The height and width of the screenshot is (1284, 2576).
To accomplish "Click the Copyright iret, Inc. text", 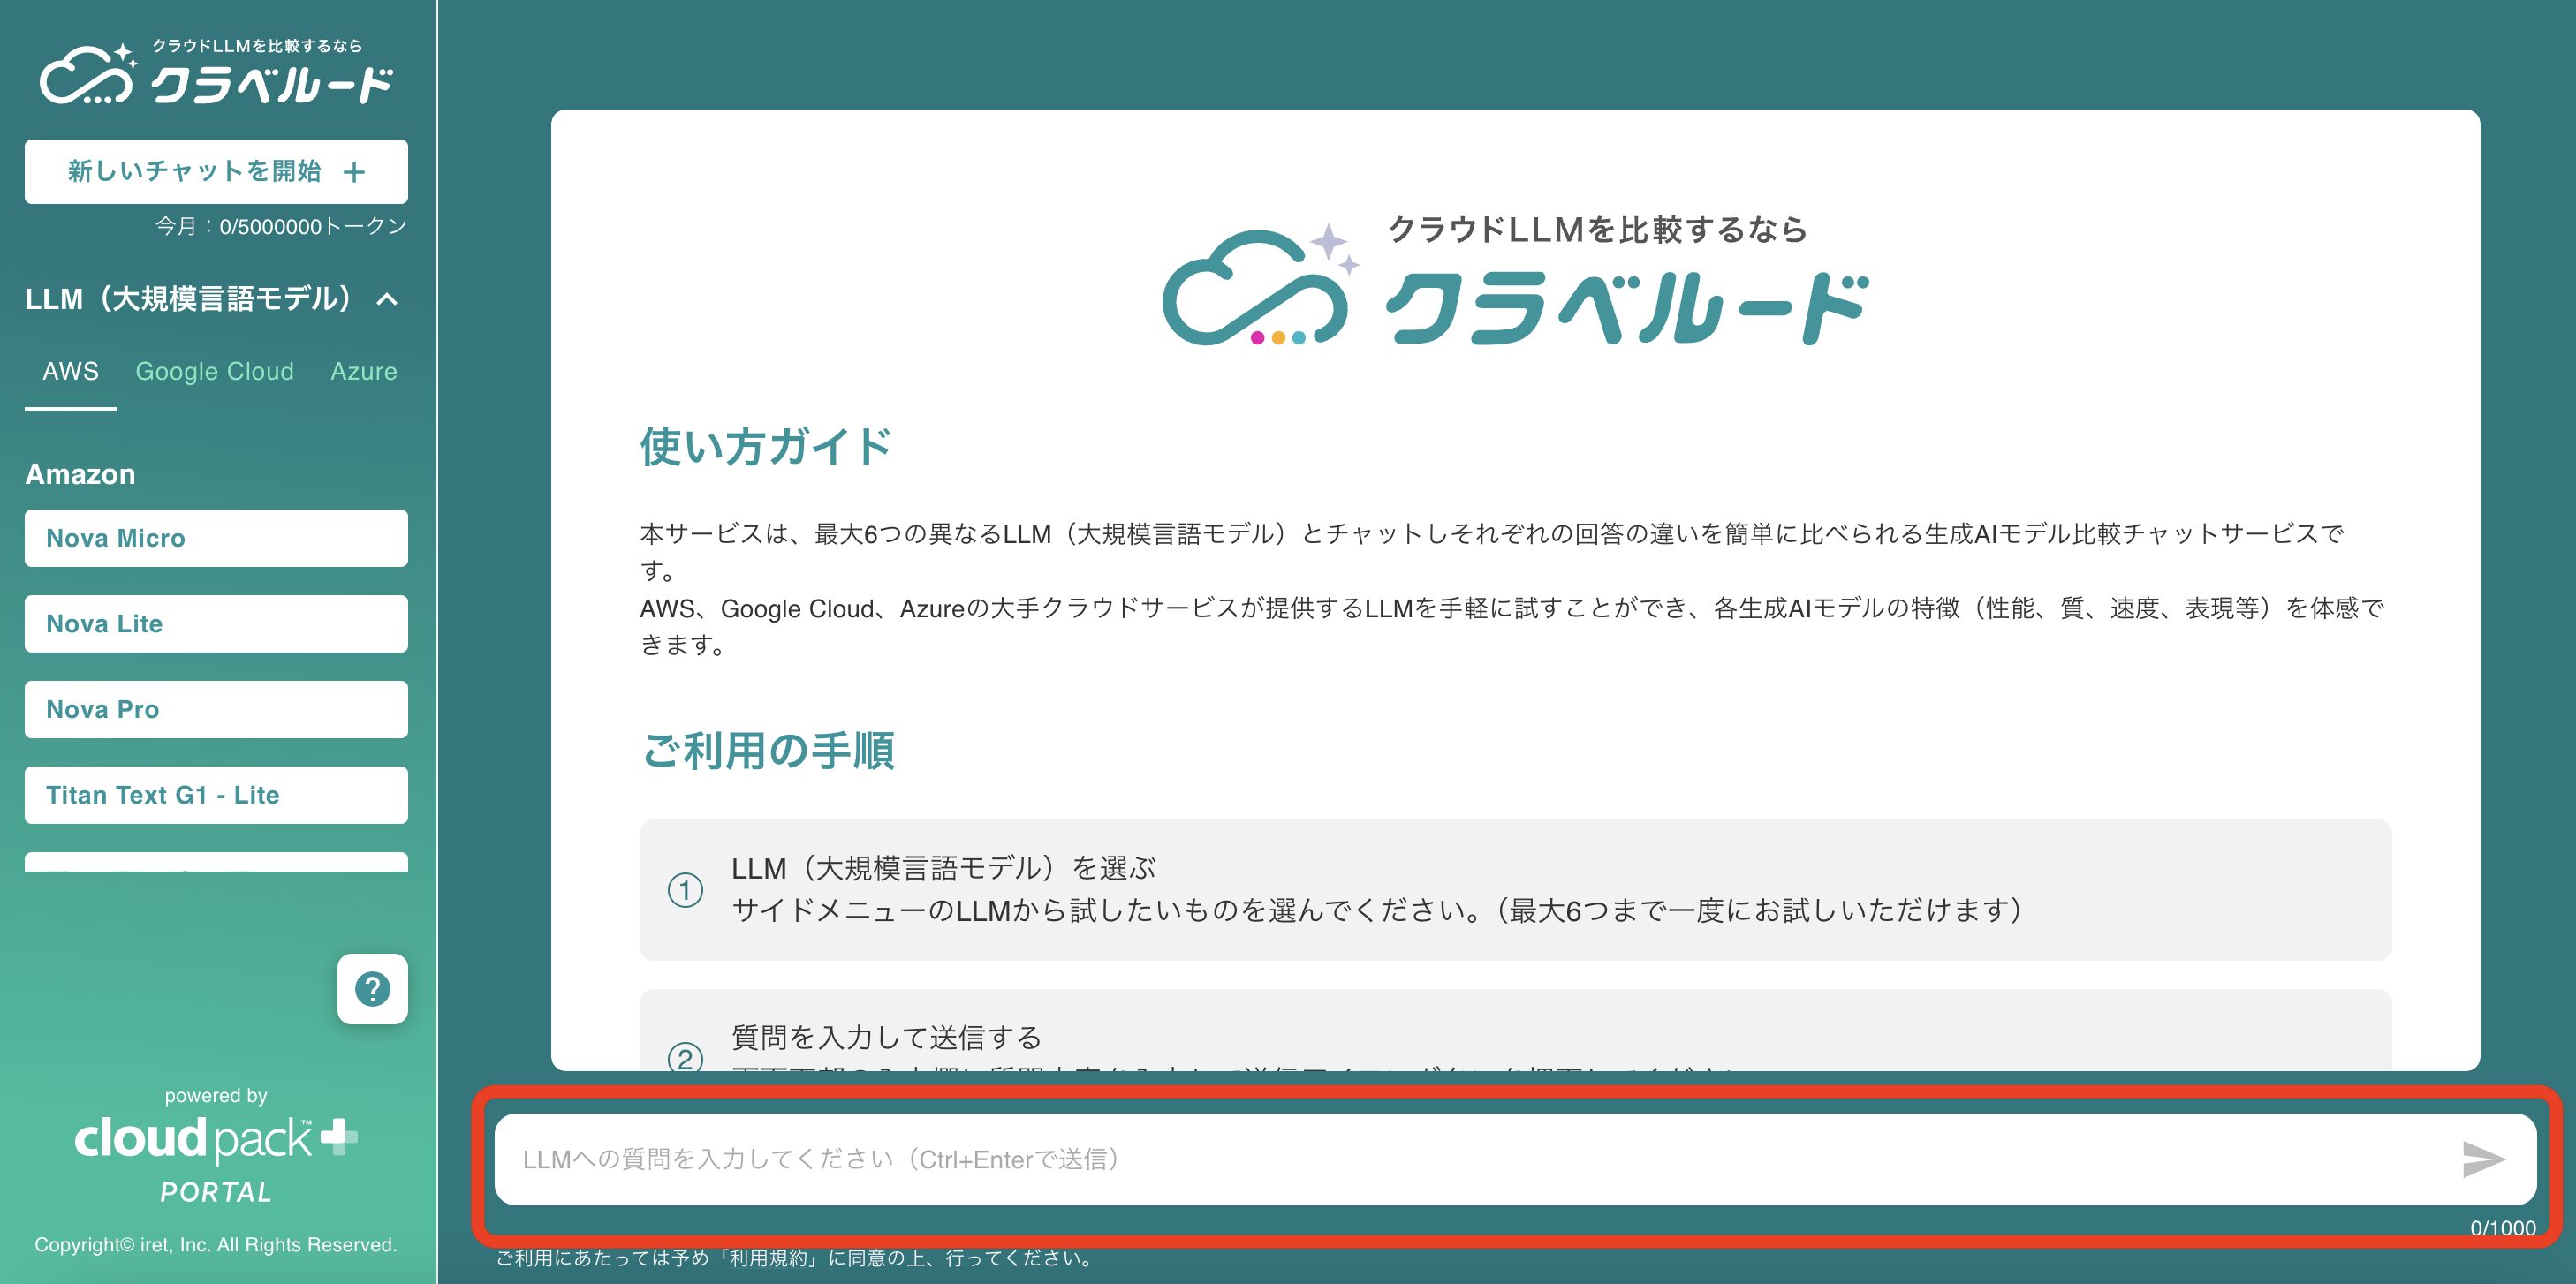I will pyautogui.click(x=216, y=1245).
